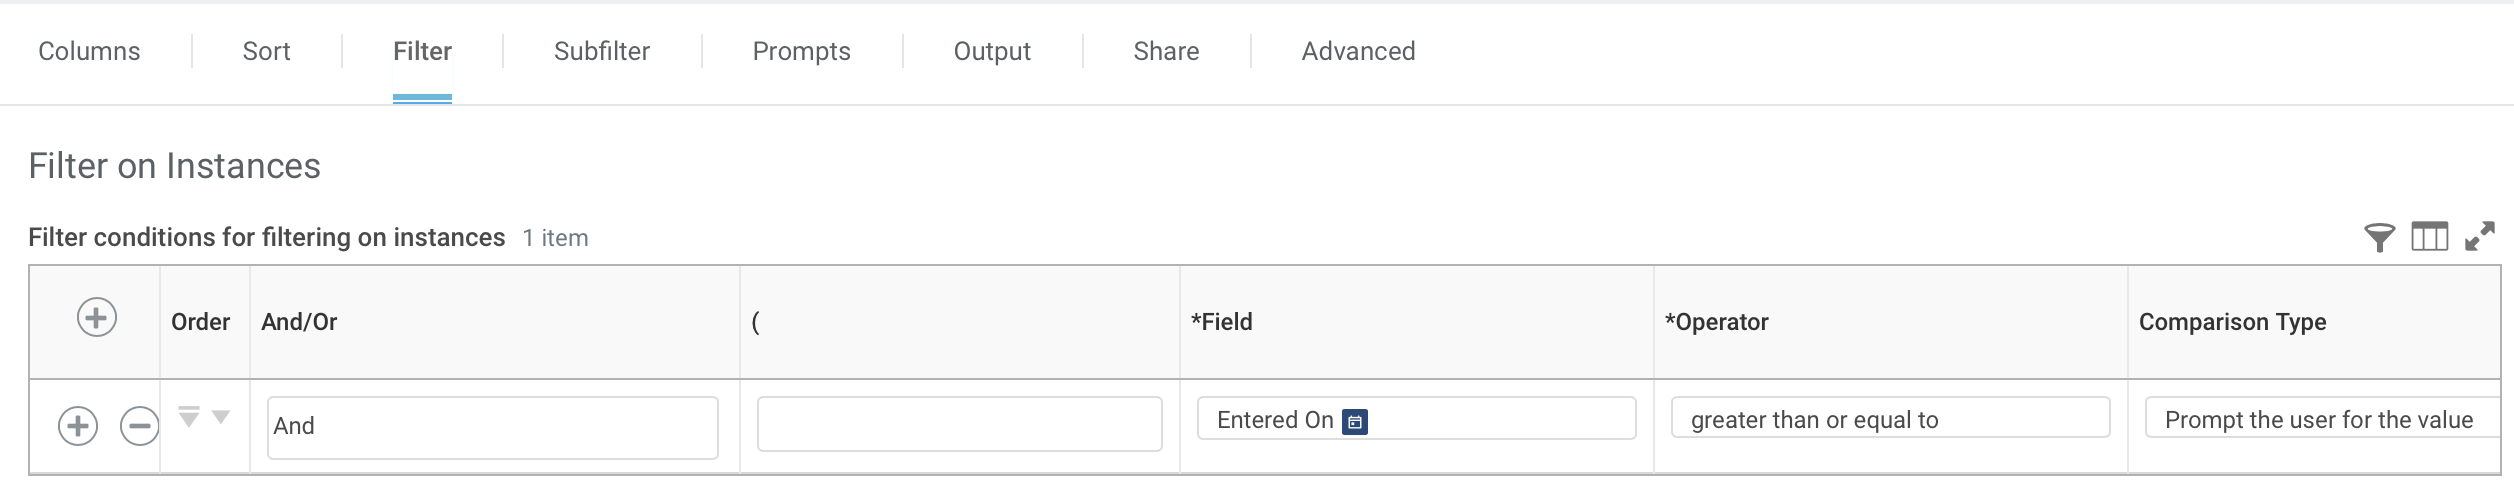Move row to bottom with order icon
The image size is (2514, 492).
click(x=189, y=415)
